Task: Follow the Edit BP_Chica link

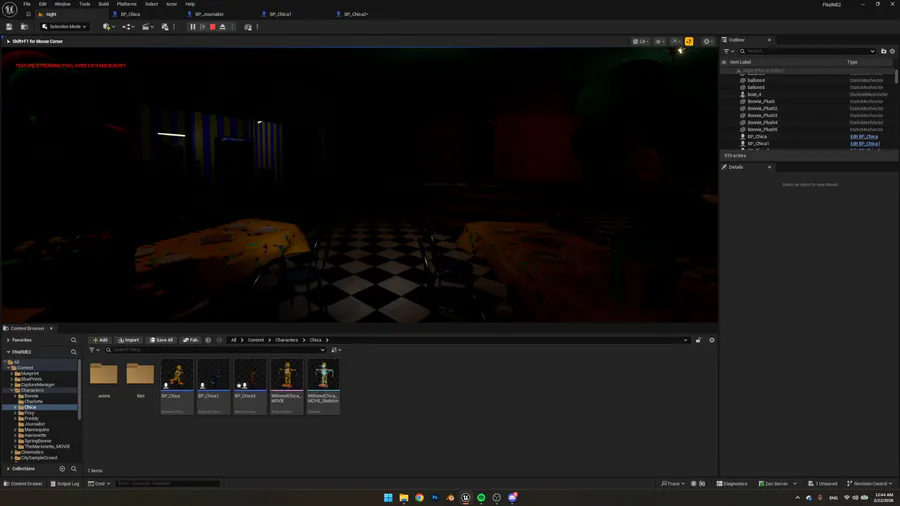Action: coord(864,137)
